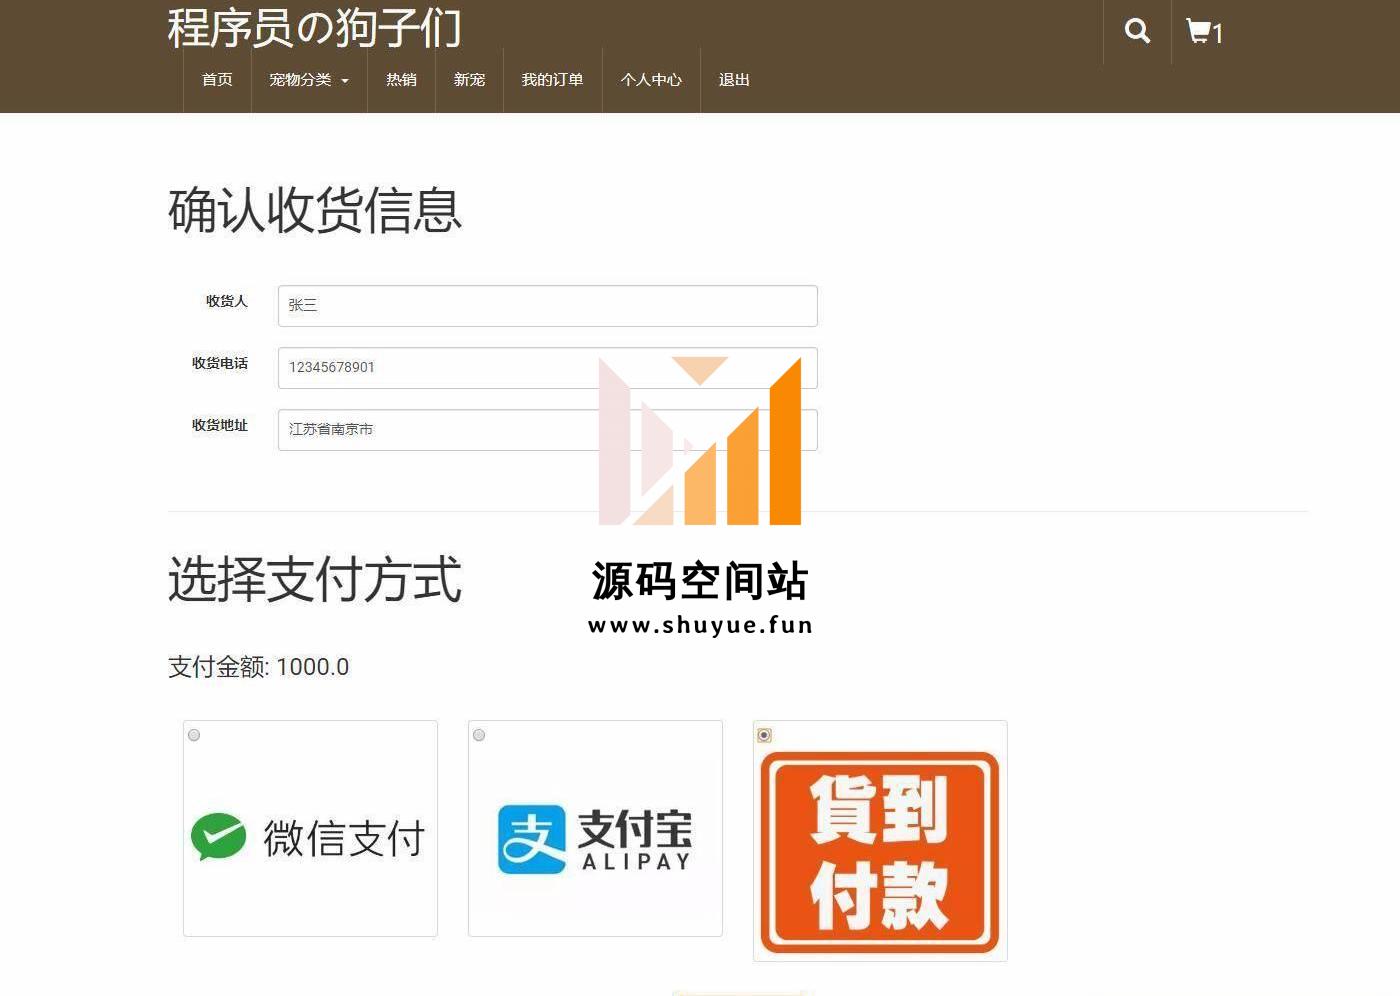Screen dimensions: 1400x996
Task: Click the 选择支付方式 heading
Action: [315, 580]
